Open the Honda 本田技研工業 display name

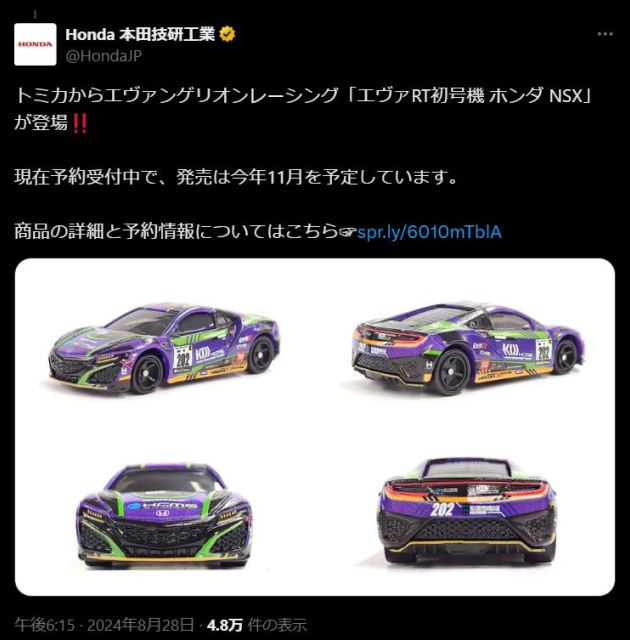pyautogui.click(x=140, y=34)
